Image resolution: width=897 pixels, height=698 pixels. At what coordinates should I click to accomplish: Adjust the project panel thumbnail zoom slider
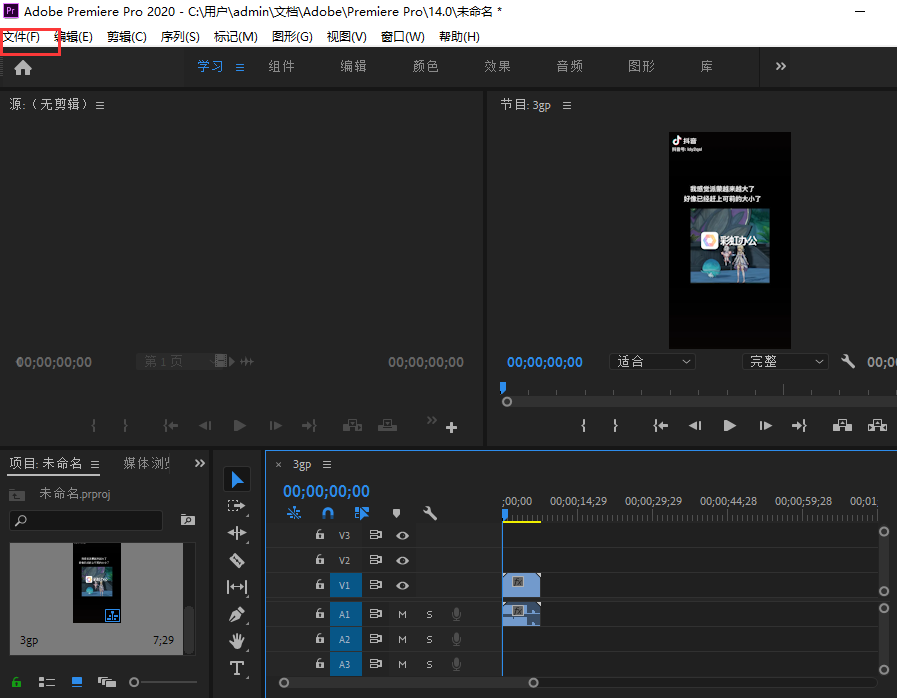[x=134, y=682]
